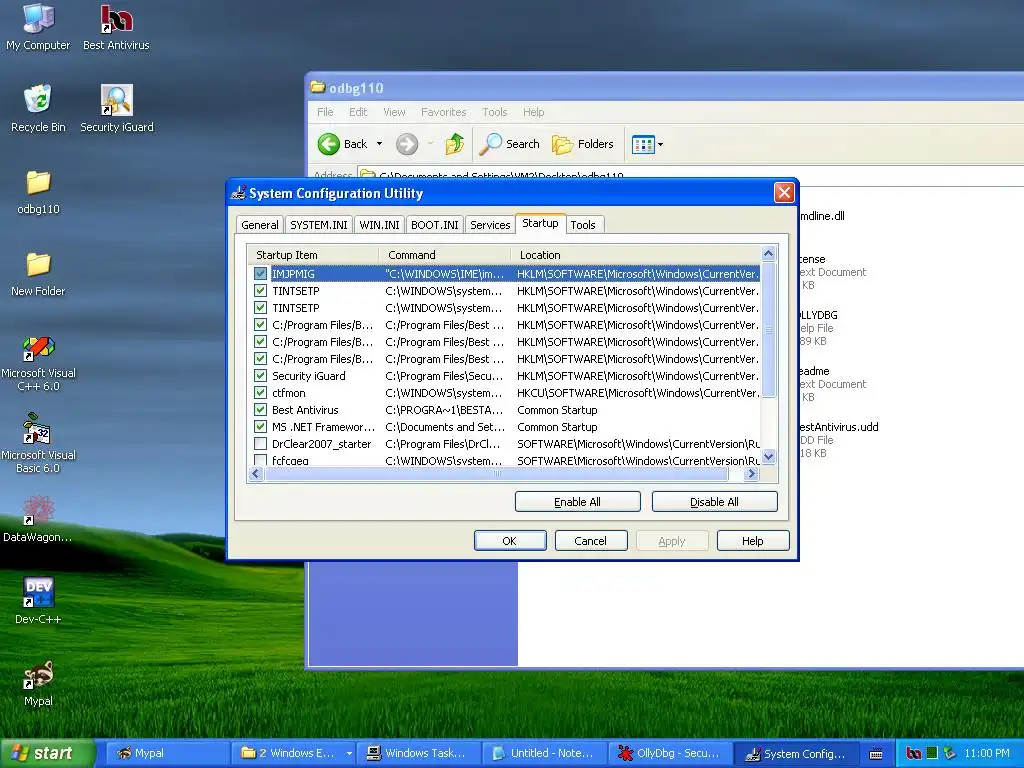Close the System Configuration Utility window
Screen dimensions: 1024x768
click(784, 193)
